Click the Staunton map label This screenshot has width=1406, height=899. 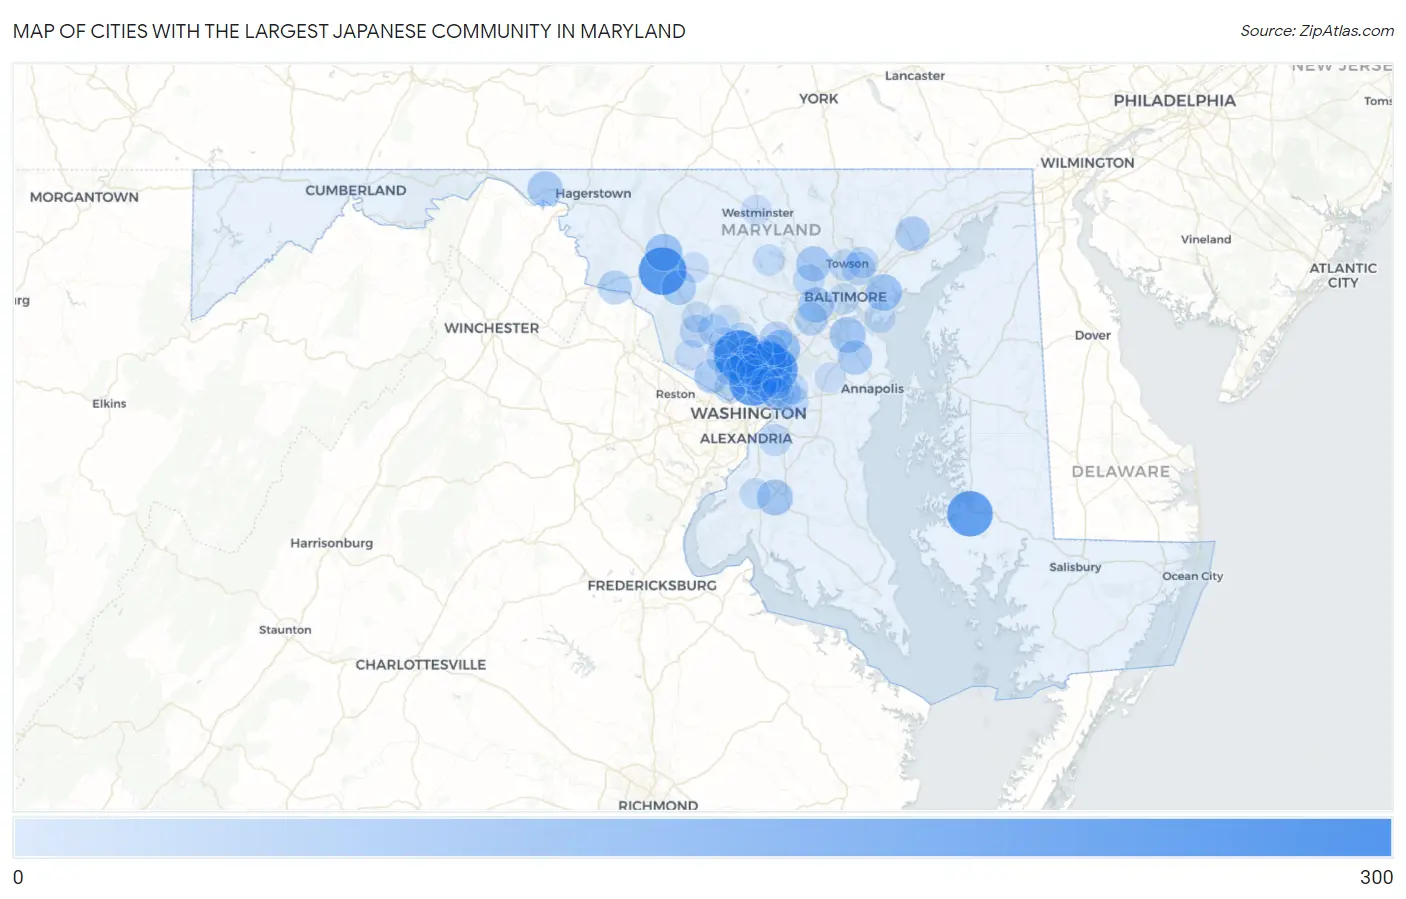click(x=285, y=630)
